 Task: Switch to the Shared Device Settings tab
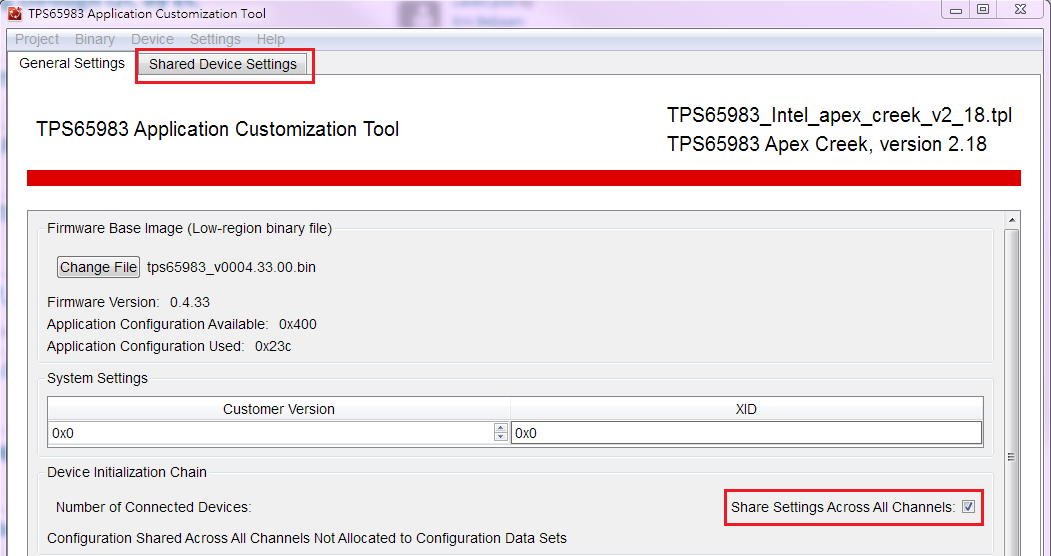coord(223,64)
